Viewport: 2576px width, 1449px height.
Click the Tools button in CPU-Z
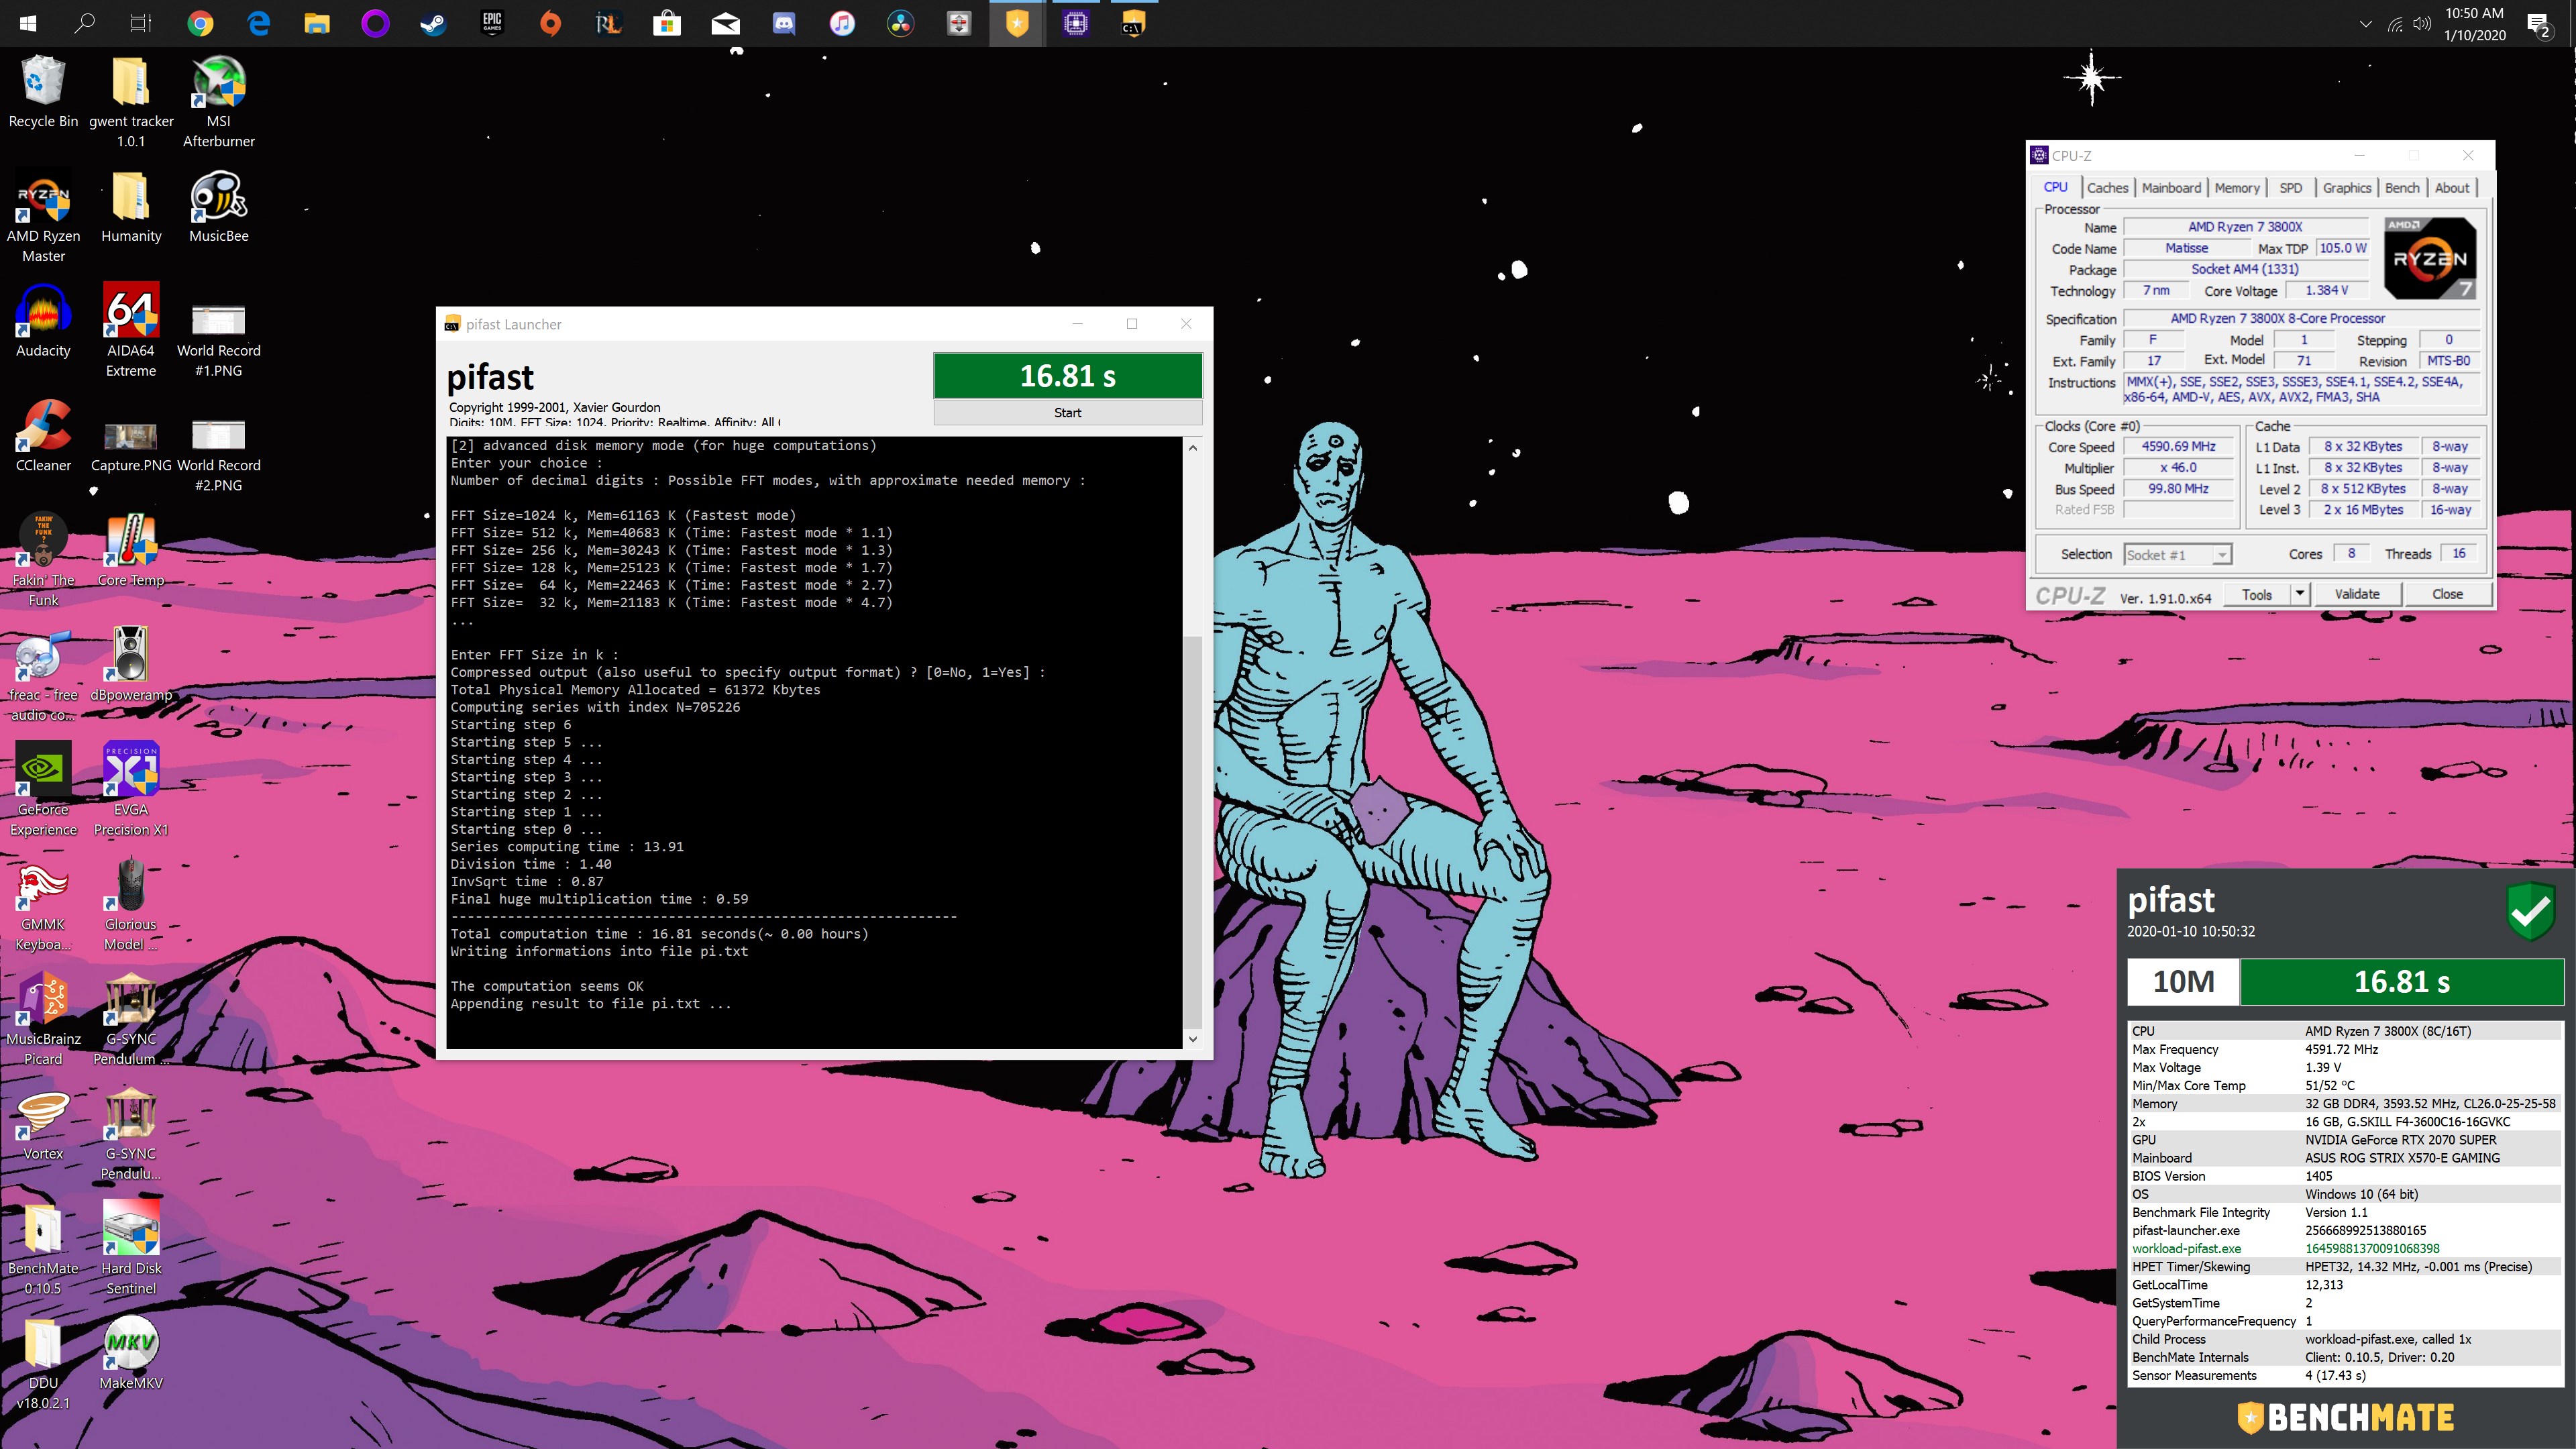tap(2256, 594)
